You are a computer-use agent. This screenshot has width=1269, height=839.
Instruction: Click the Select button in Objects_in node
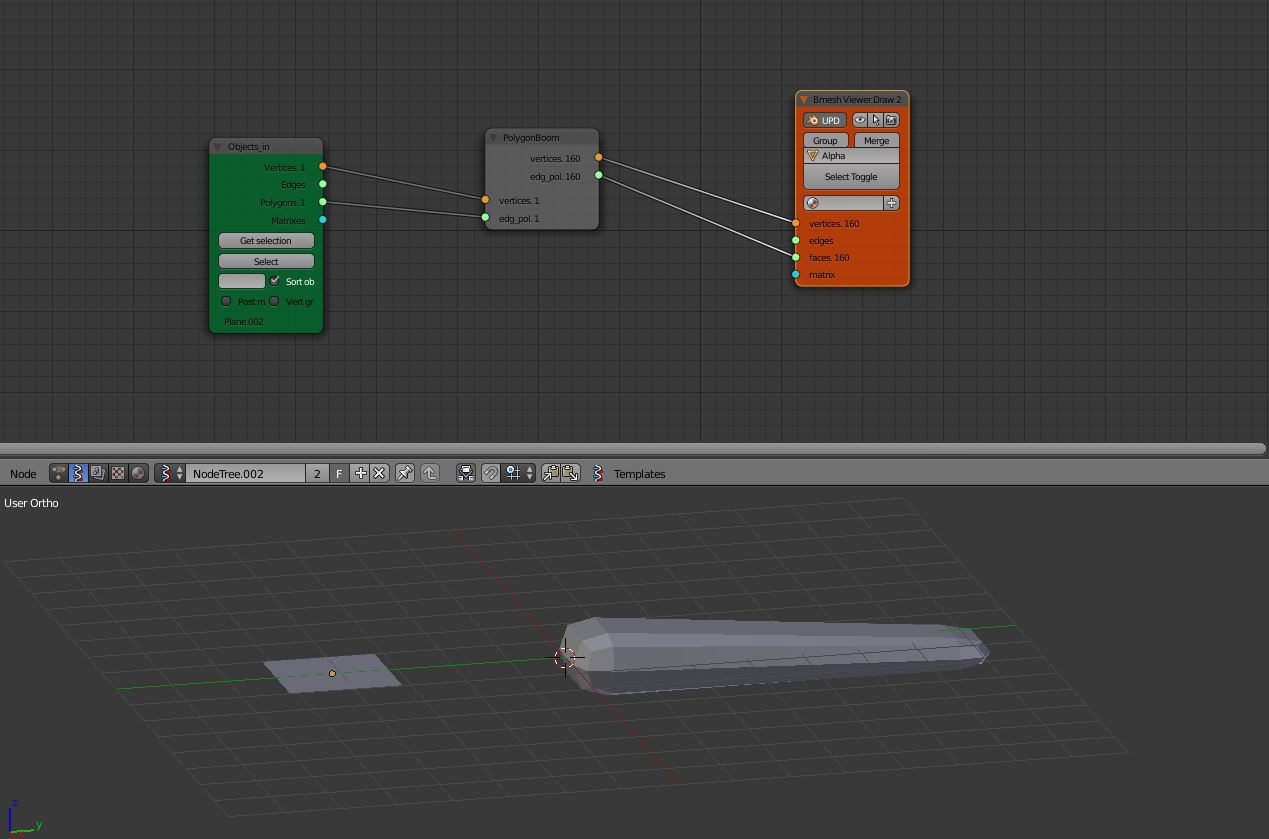[x=266, y=261]
